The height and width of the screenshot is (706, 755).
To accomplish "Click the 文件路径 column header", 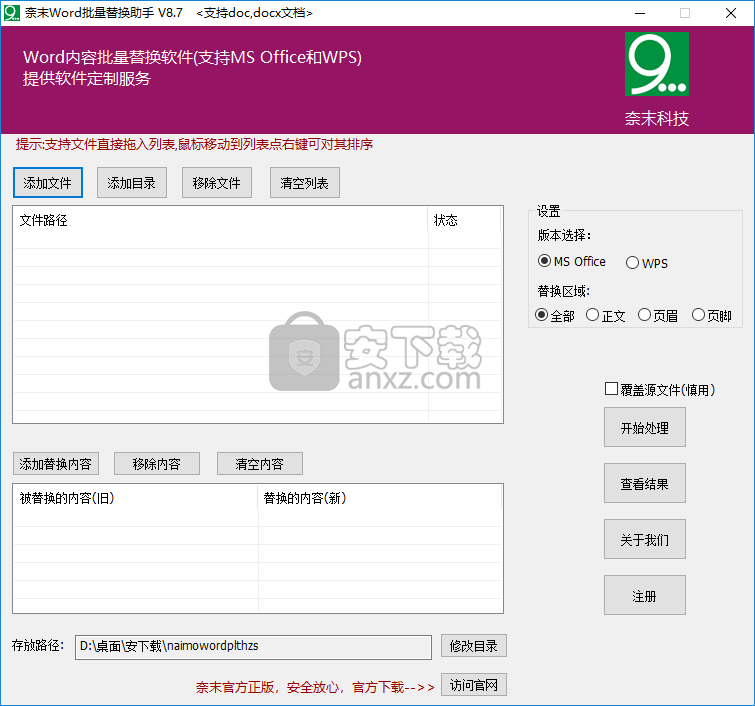I will pyautogui.click(x=221, y=220).
